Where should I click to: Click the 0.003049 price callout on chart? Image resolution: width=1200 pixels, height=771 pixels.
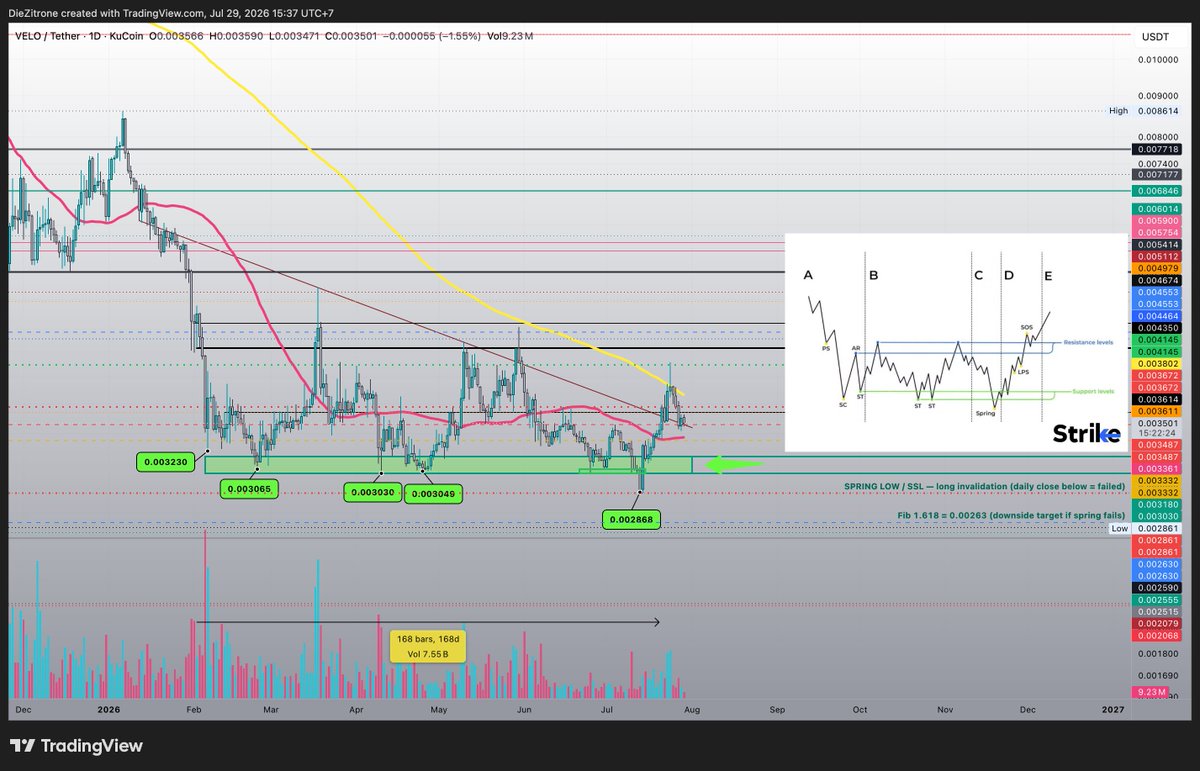pyautogui.click(x=434, y=492)
